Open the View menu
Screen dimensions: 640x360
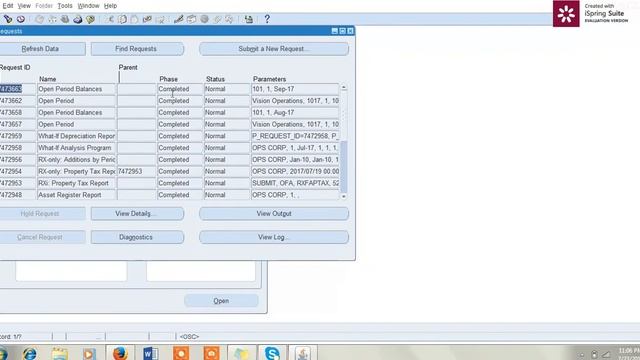24,6
